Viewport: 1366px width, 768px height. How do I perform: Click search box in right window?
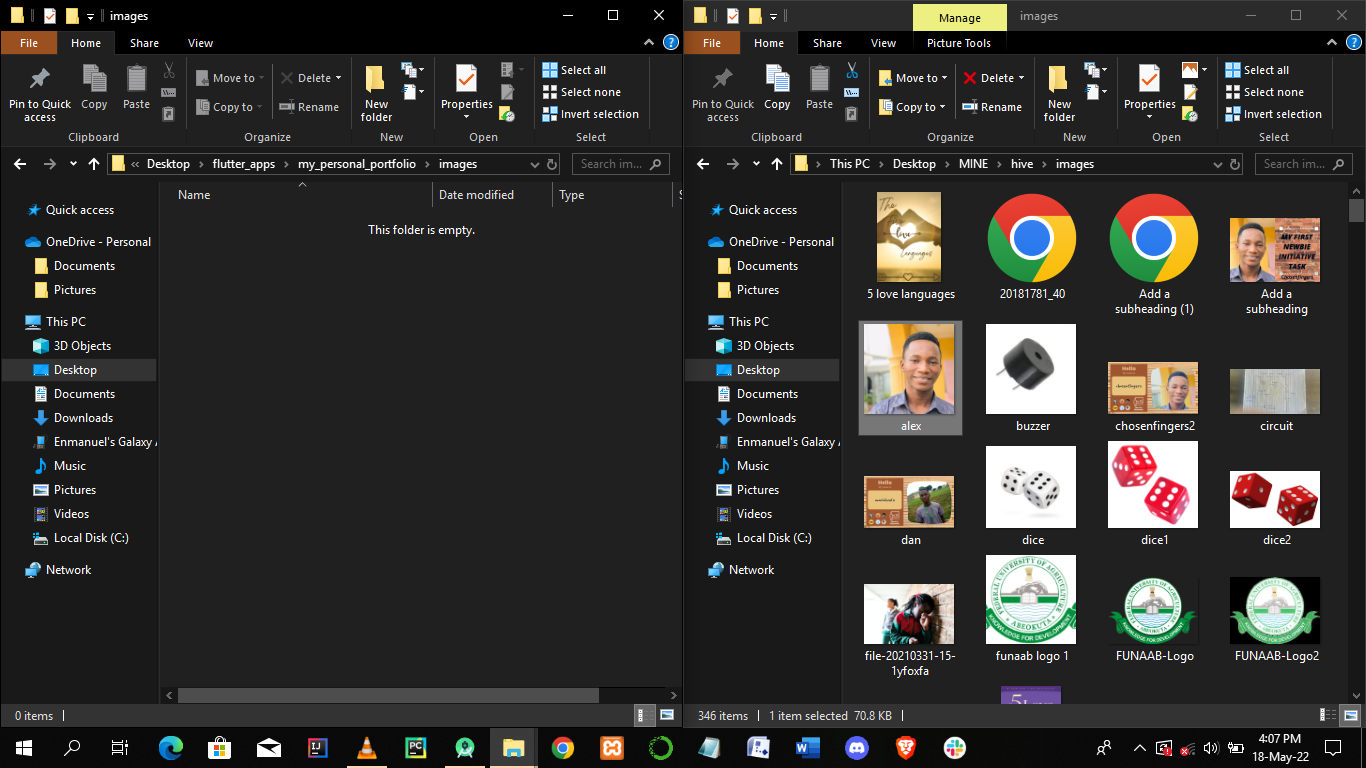click(x=1303, y=164)
